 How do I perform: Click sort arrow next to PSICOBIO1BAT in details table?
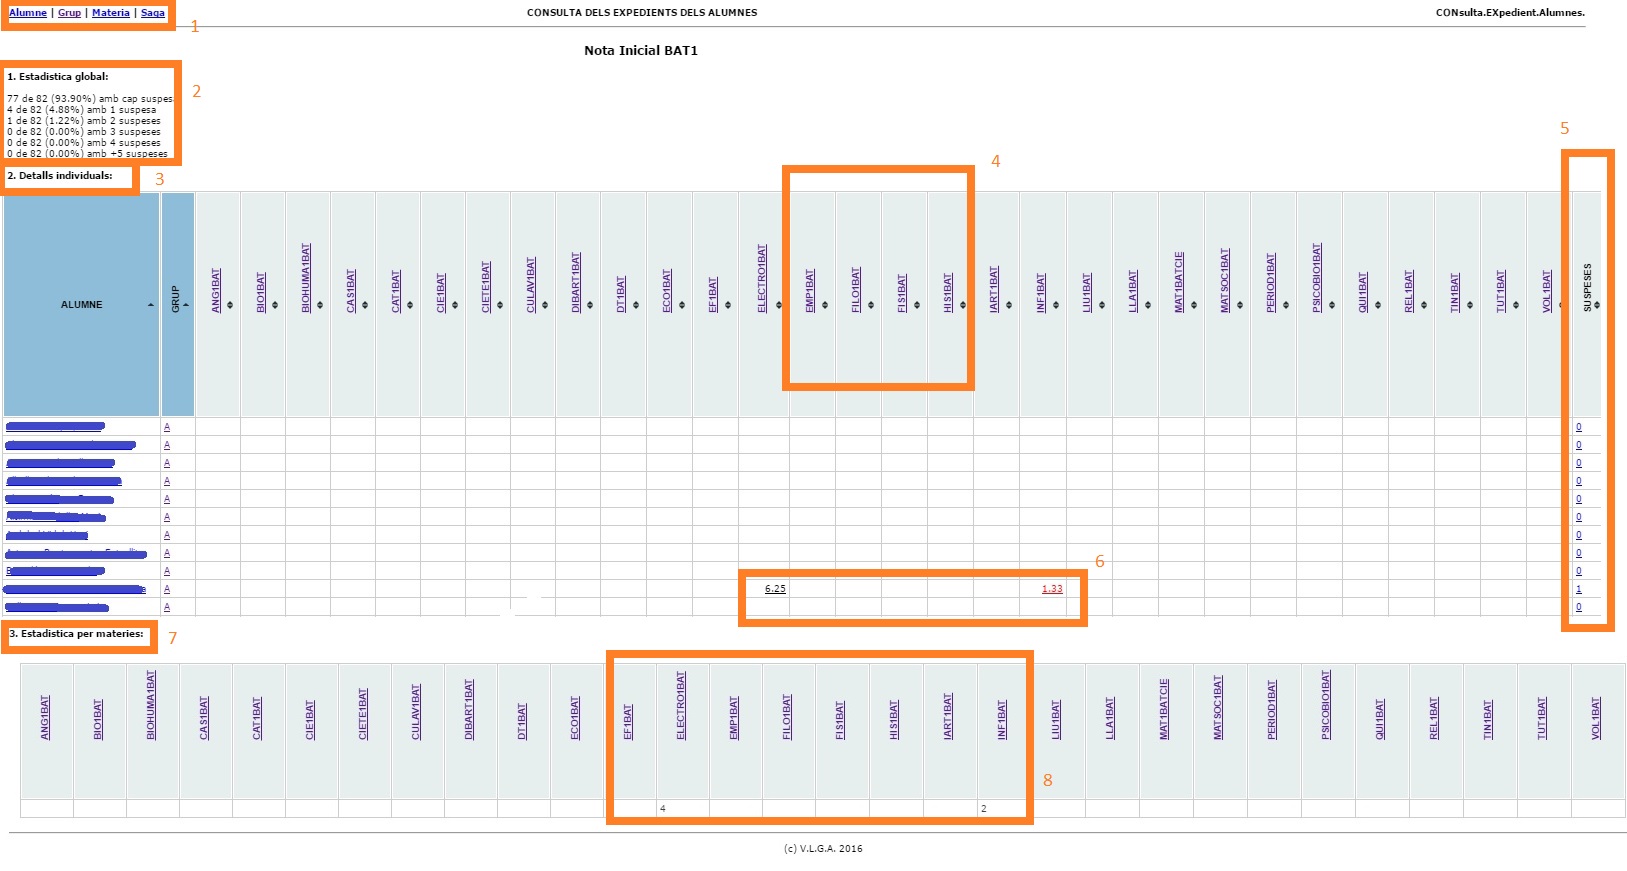pyautogui.click(x=1332, y=305)
